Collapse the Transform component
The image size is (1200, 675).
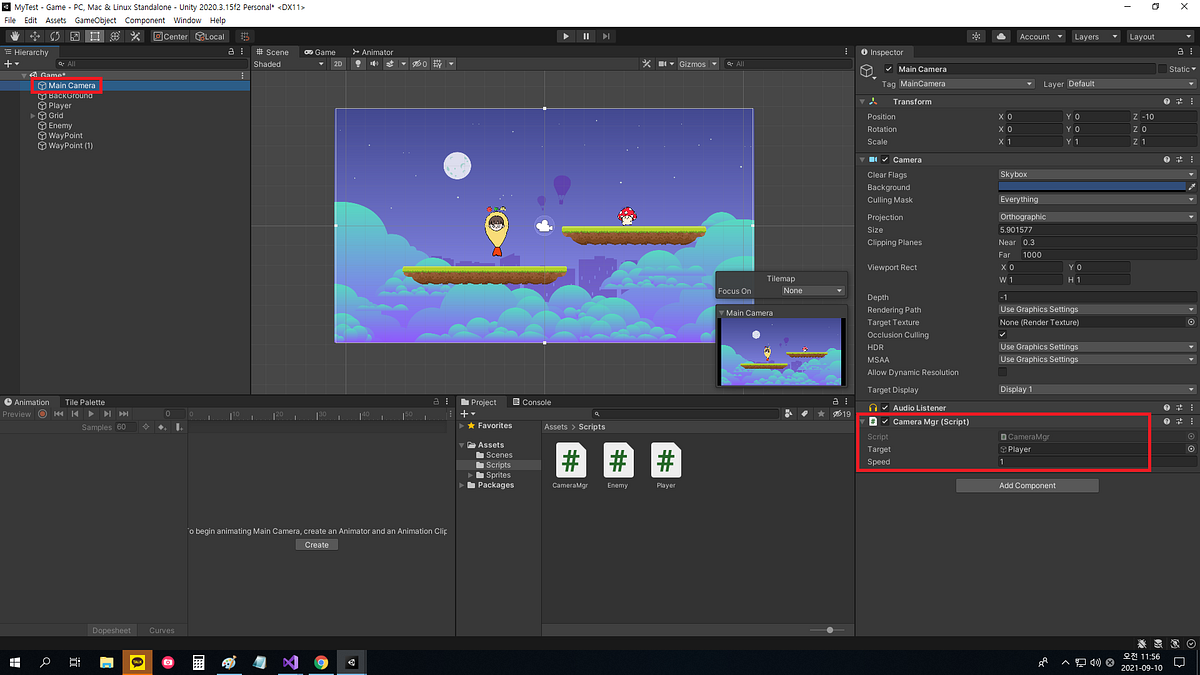(864, 101)
